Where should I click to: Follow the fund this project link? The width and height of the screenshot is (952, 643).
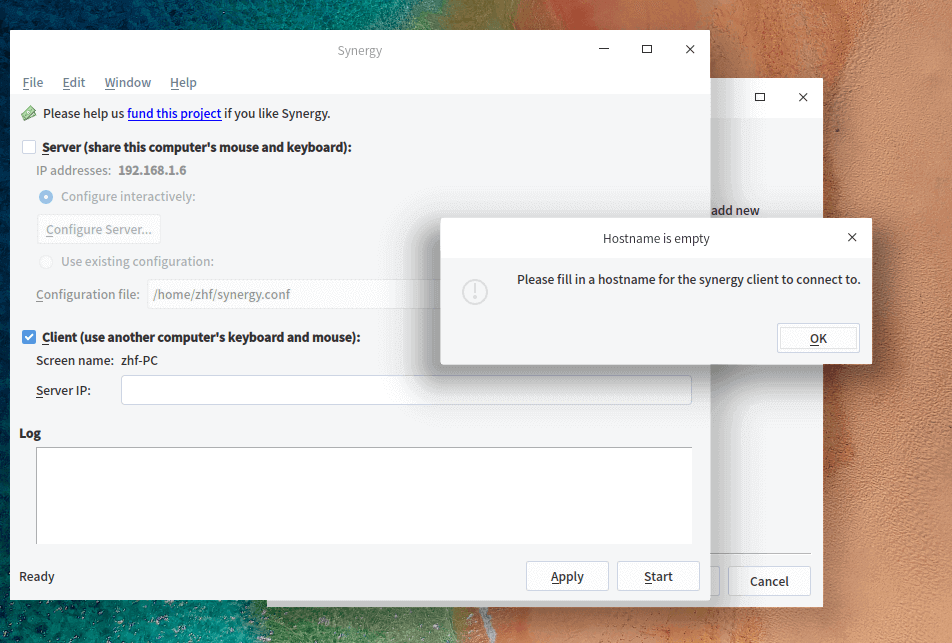tap(174, 113)
